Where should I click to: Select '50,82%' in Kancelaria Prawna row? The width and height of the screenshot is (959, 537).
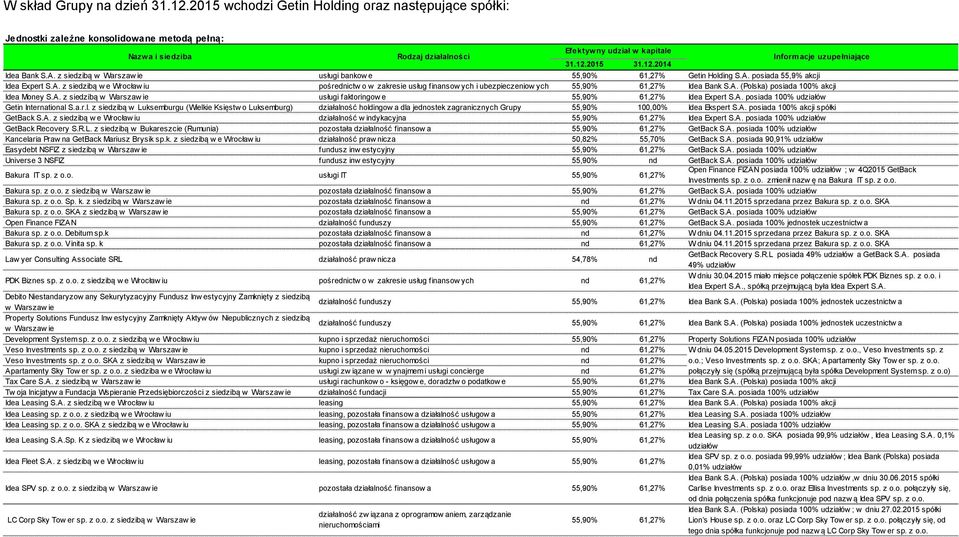pyautogui.click(x=584, y=139)
